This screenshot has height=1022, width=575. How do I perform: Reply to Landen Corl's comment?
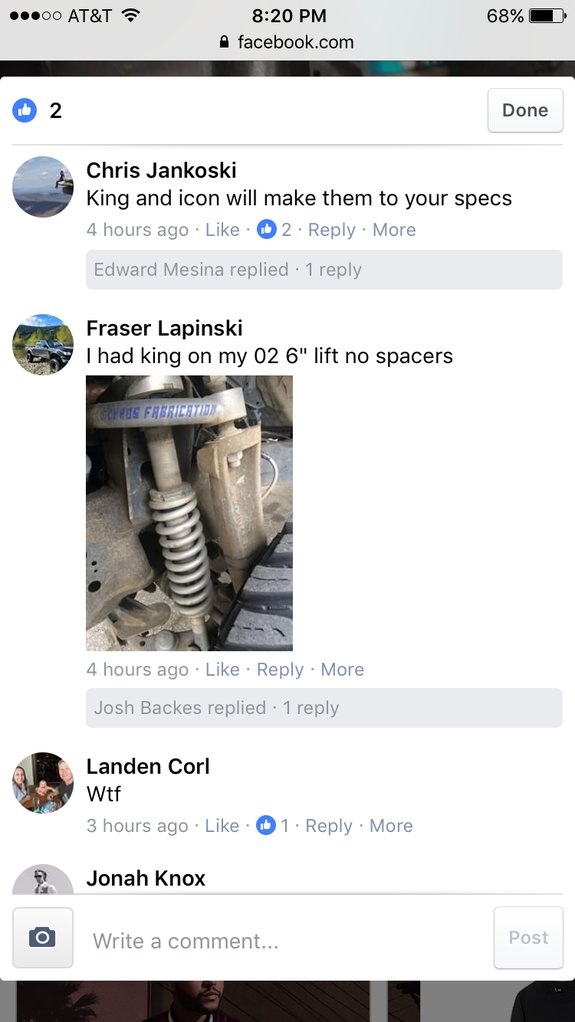pos(329,825)
